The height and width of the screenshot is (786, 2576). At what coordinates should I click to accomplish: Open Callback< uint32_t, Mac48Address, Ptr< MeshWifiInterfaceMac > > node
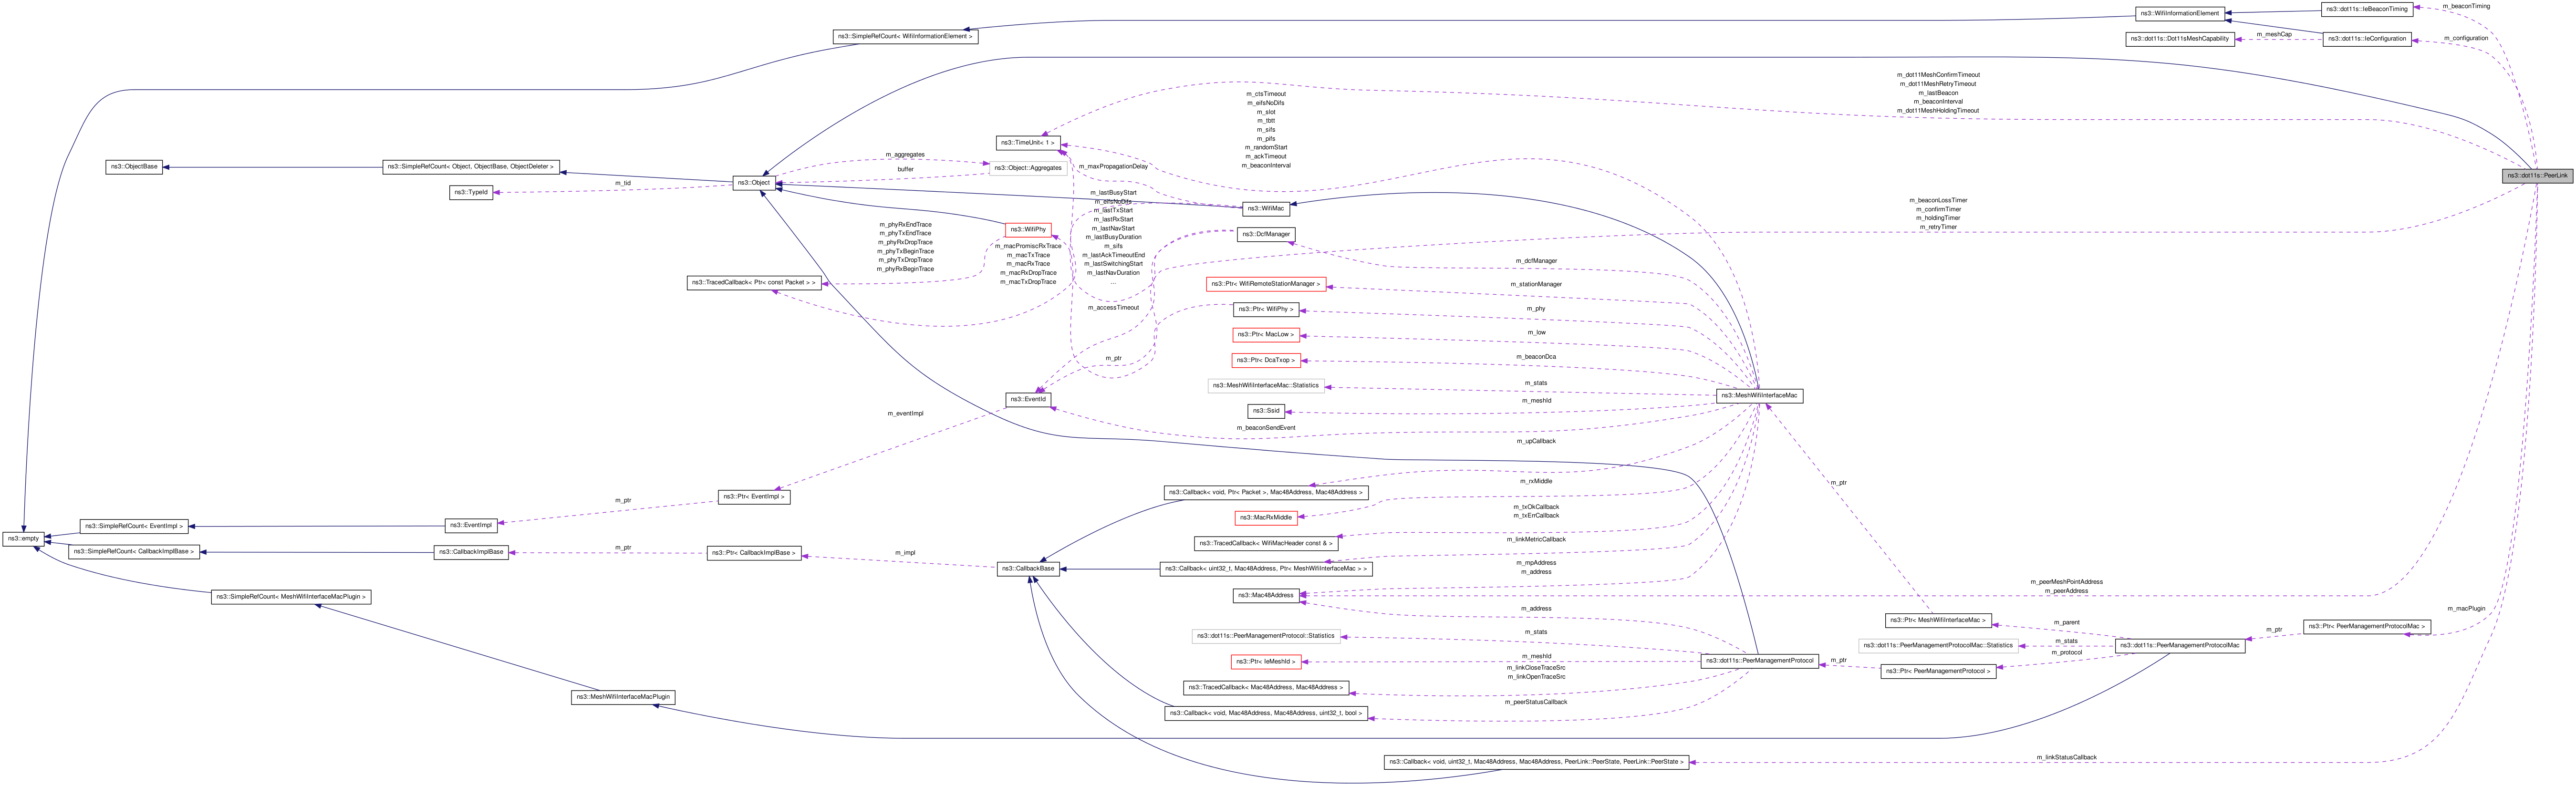1265,569
